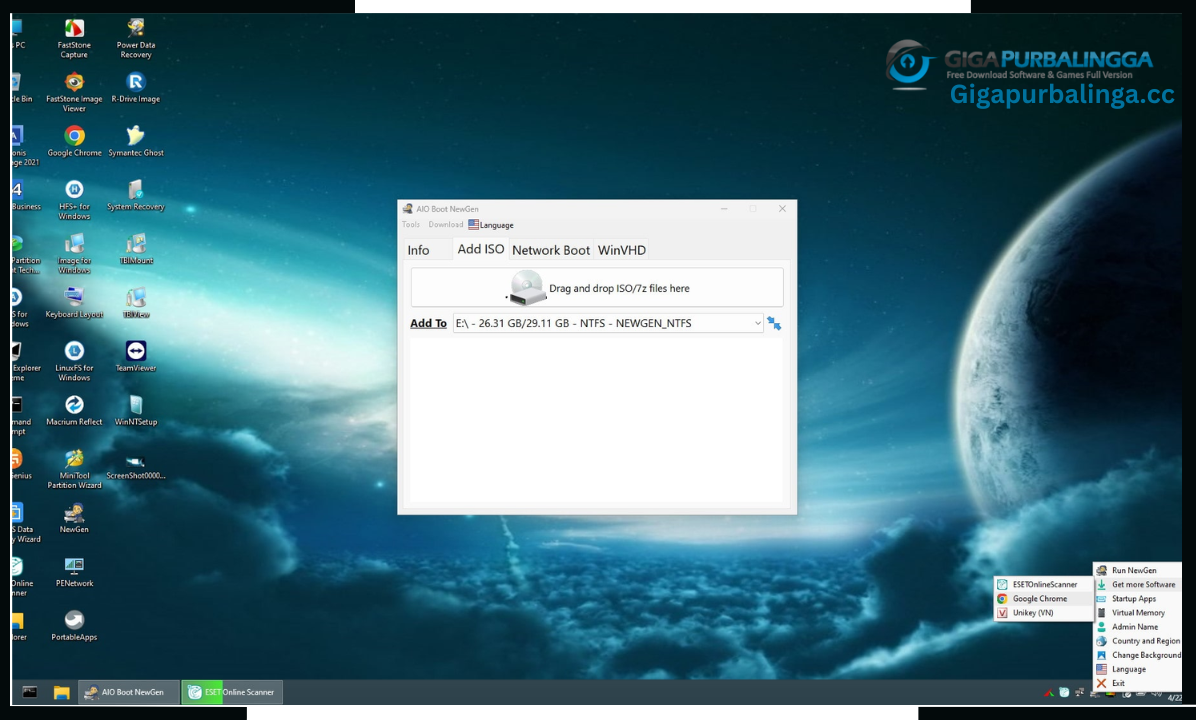
Task: Select Startup Apps from tray menu
Action: tap(1138, 599)
